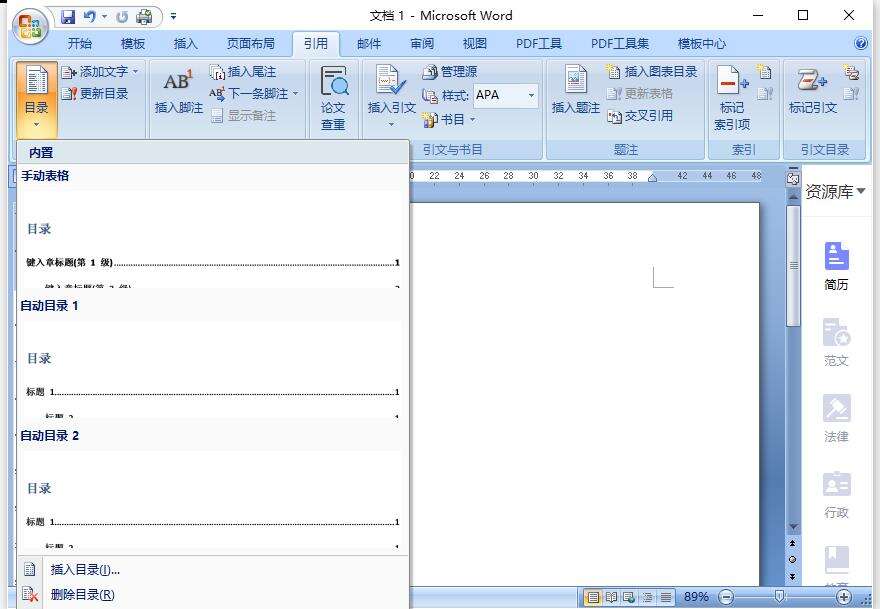Open the APA style combo box
Image resolution: width=880 pixels, height=609 pixels.
506,95
